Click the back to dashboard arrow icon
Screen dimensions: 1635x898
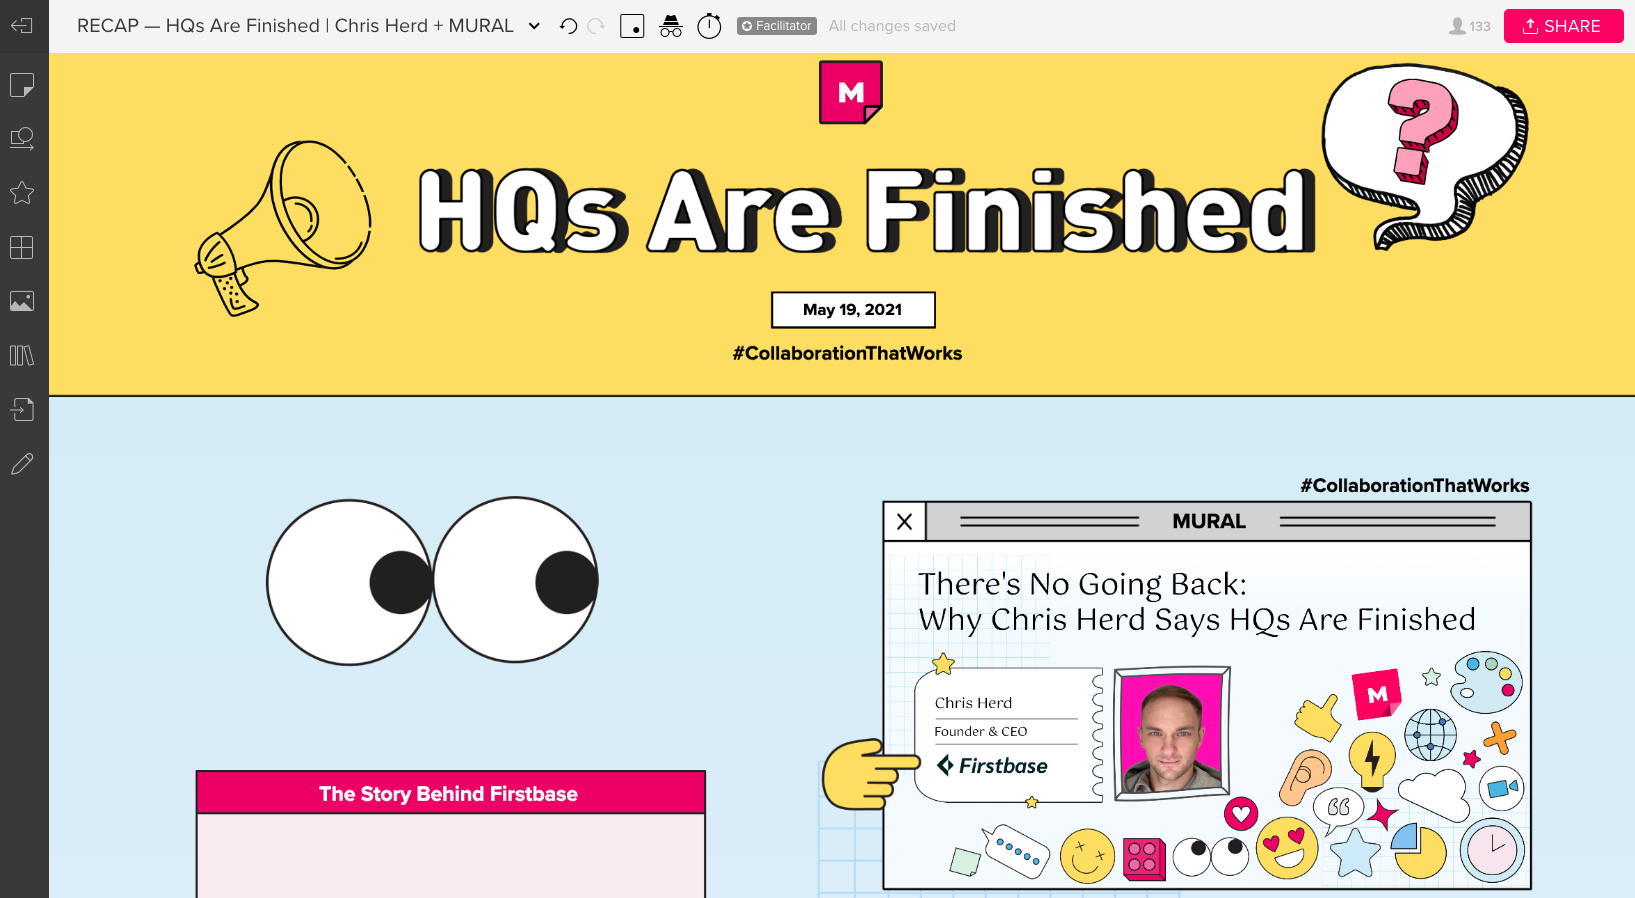click(22, 26)
